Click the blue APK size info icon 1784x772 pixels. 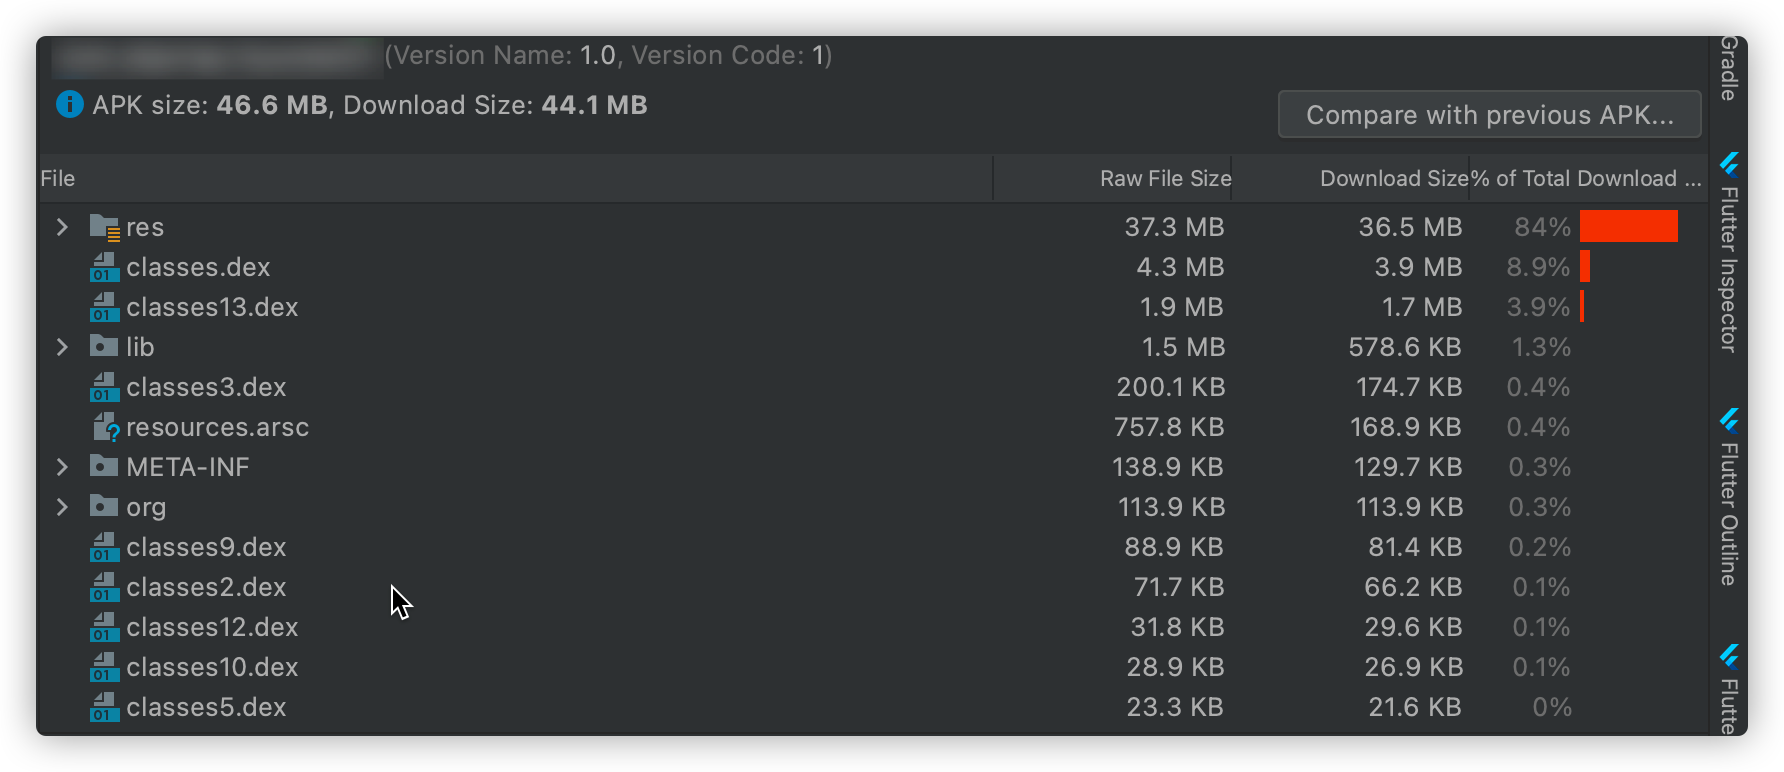[x=69, y=104]
